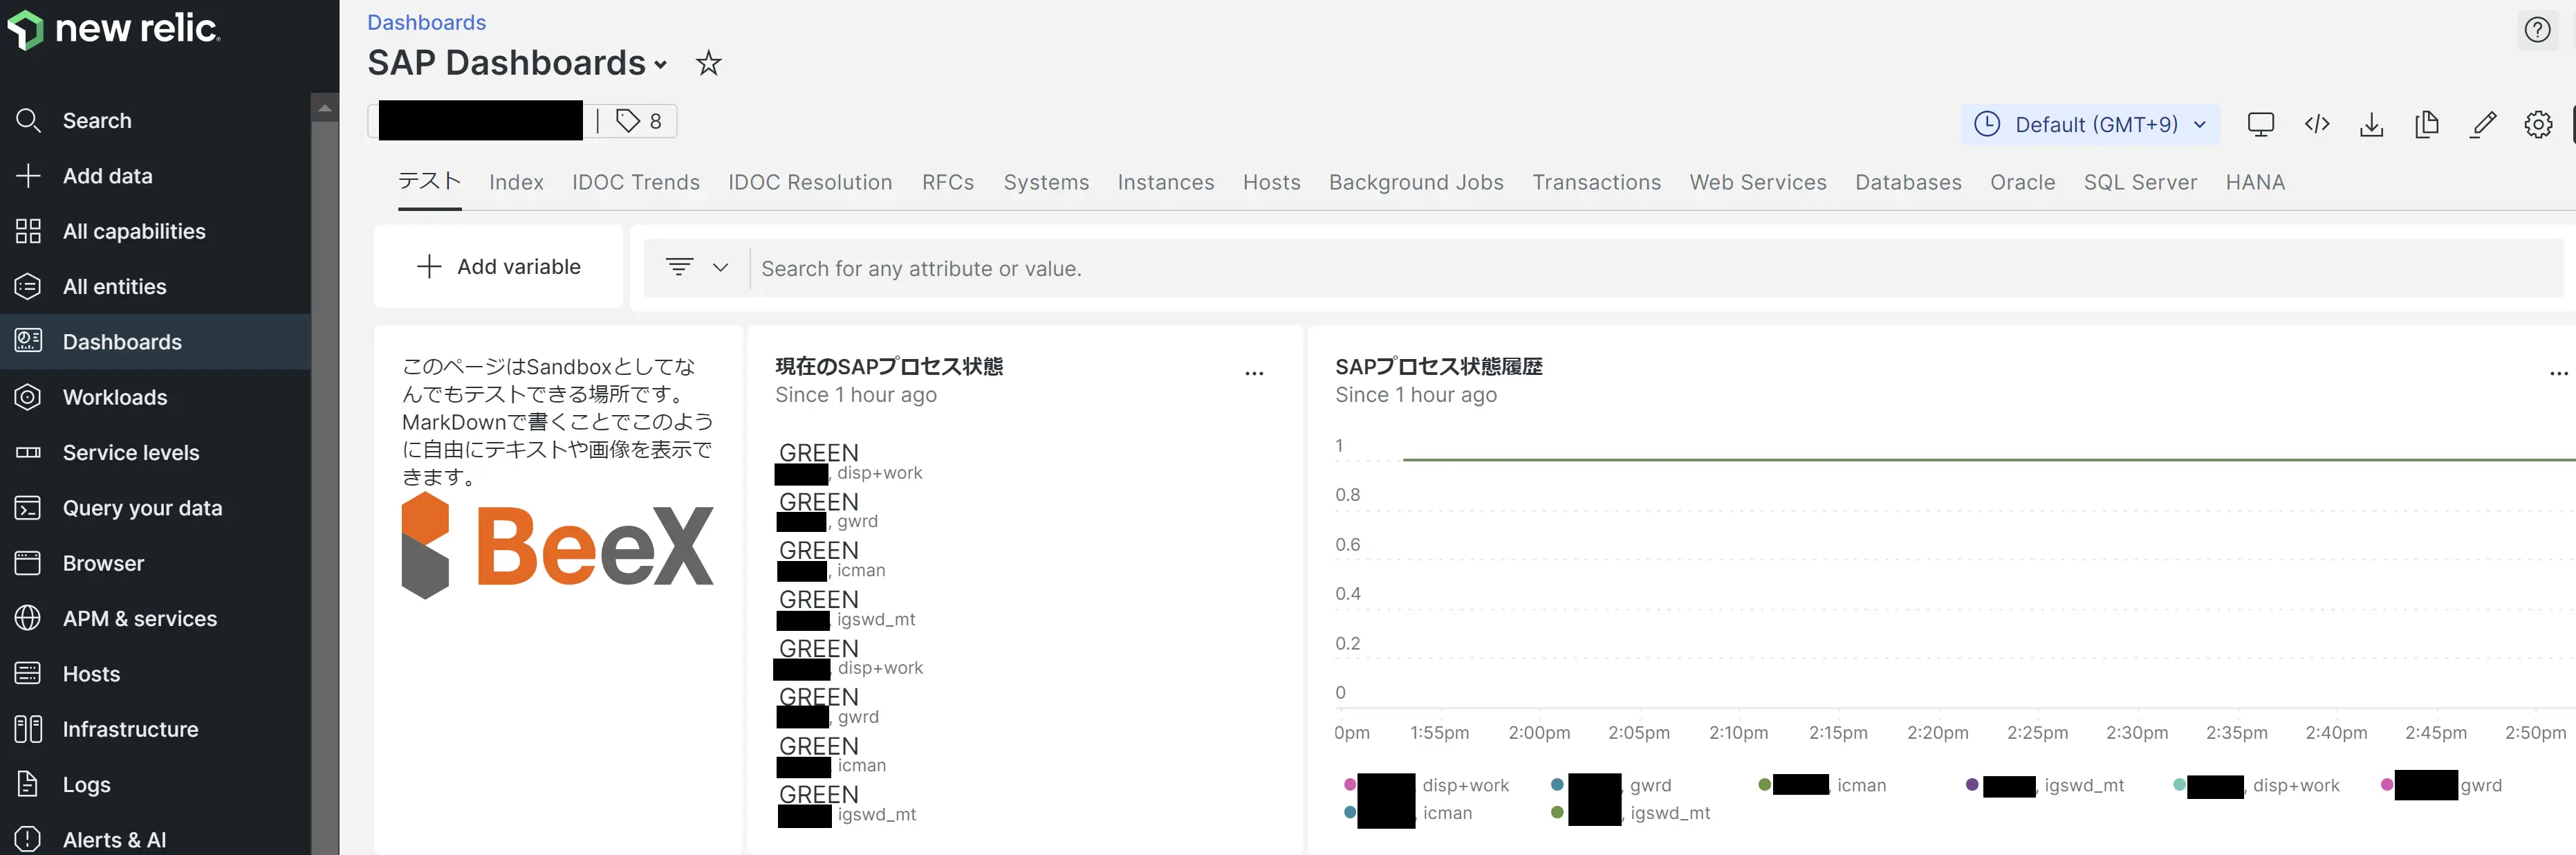Viewport: 2576px width, 855px height.
Task: Click the Add data plus icon
Action: (x=28, y=176)
